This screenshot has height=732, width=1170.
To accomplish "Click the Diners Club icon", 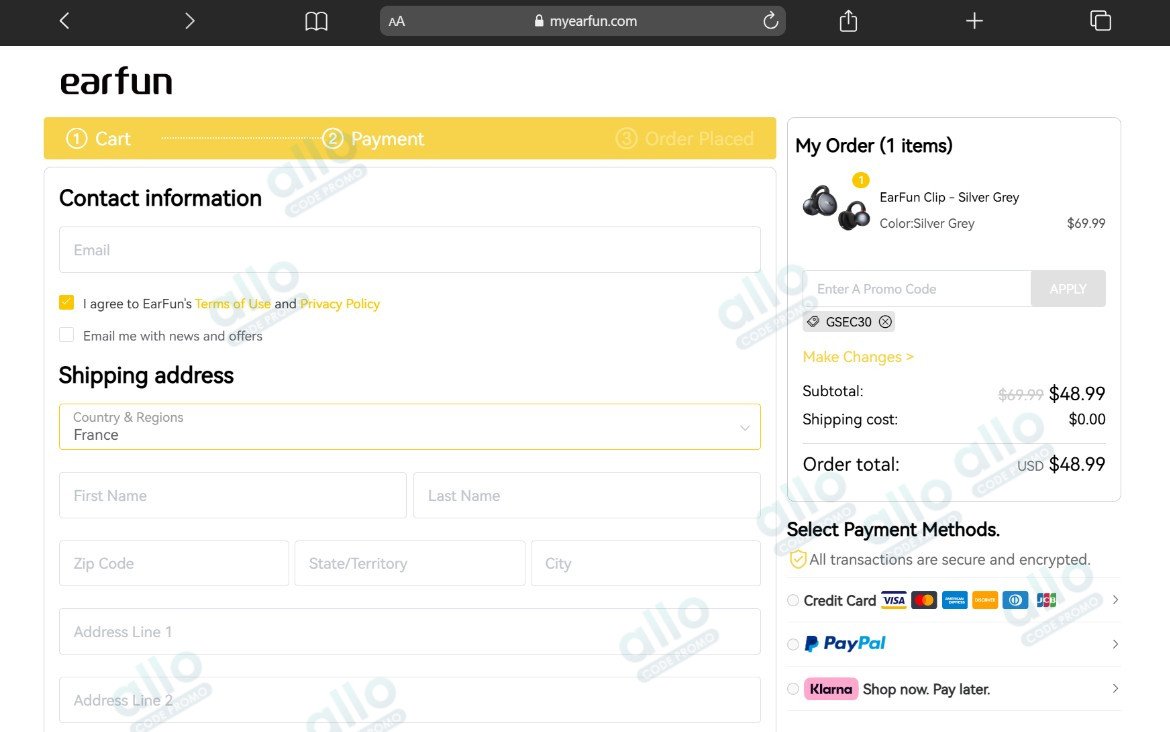I will tap(1016, 600).
